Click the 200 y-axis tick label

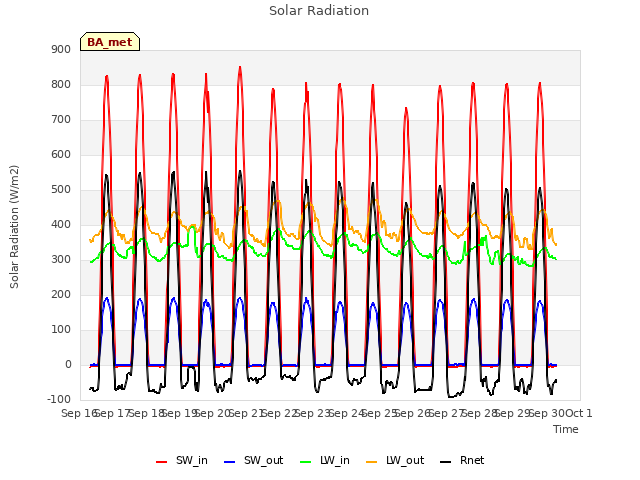61,295
